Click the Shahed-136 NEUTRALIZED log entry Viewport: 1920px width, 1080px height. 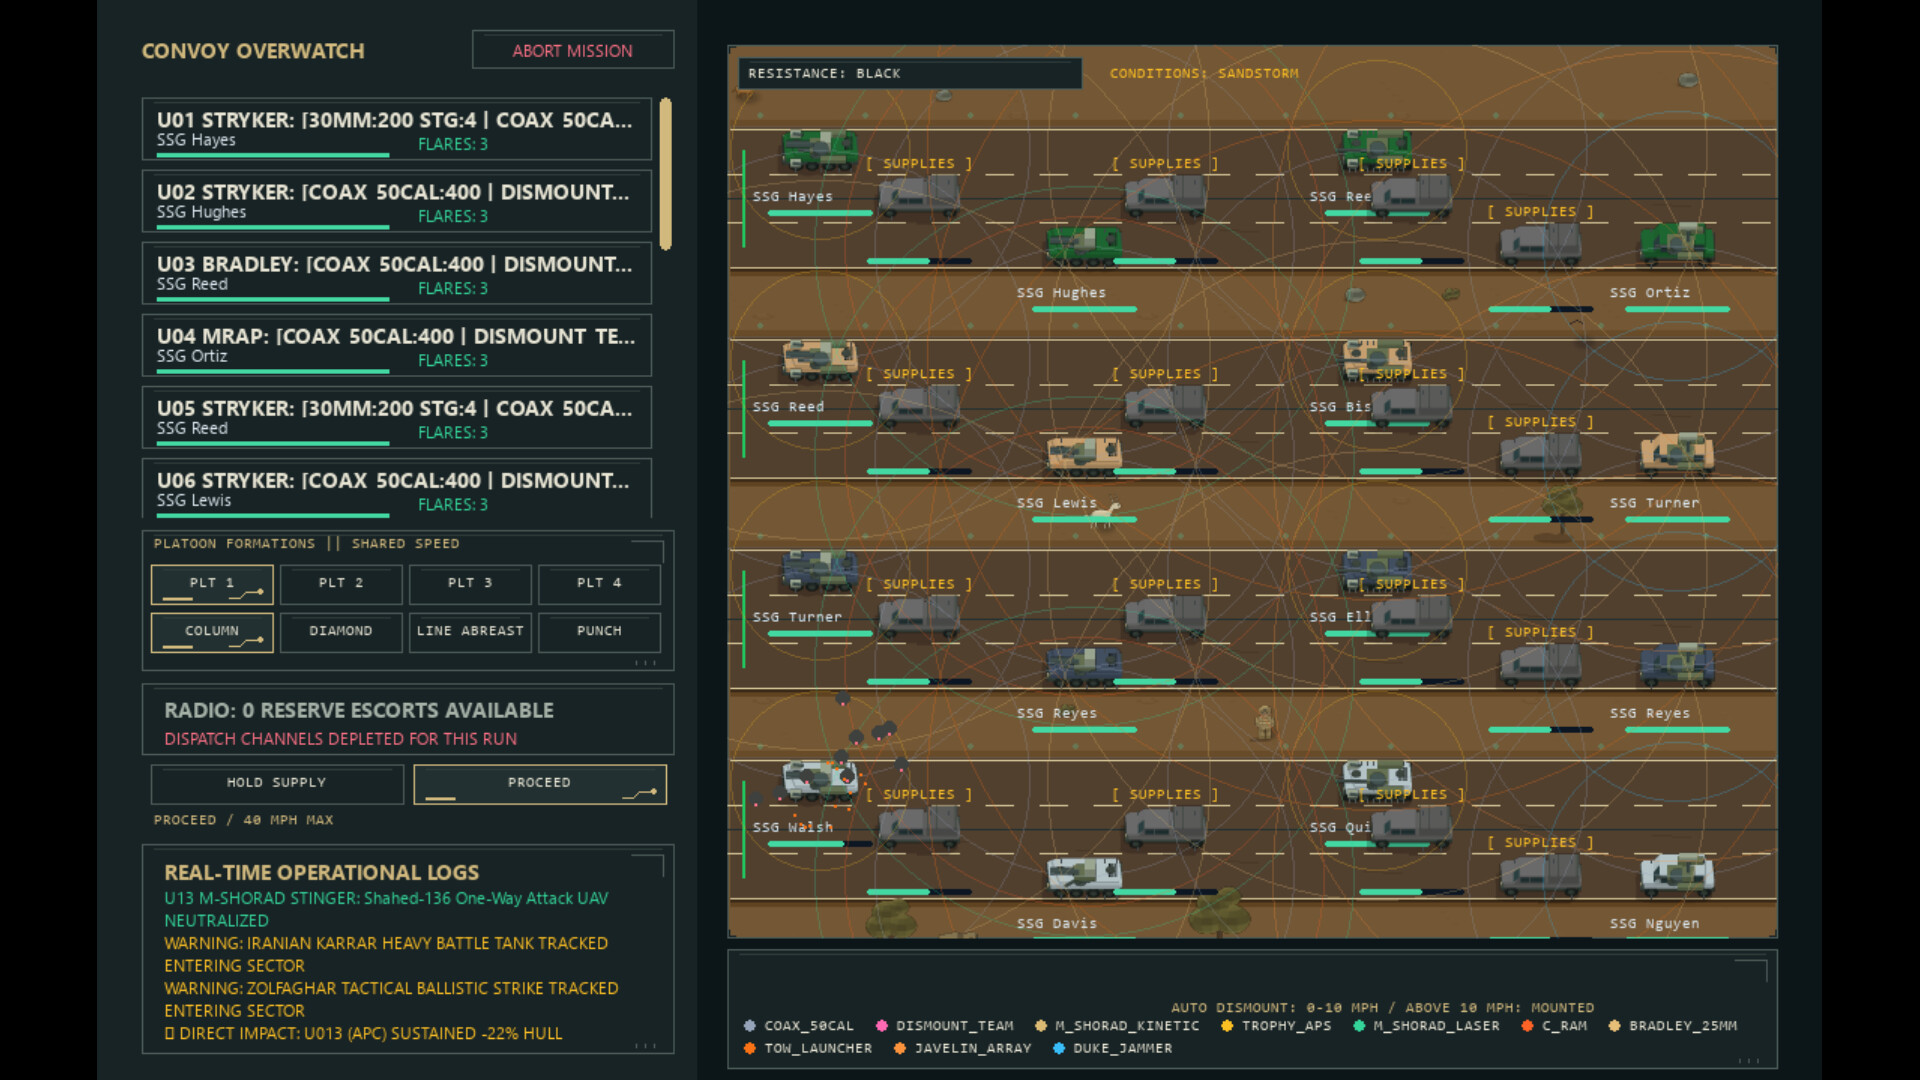coord(386,909)
